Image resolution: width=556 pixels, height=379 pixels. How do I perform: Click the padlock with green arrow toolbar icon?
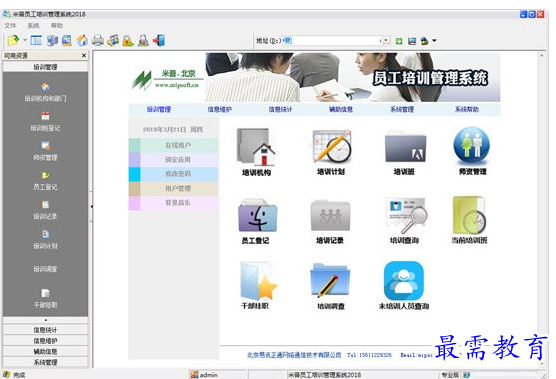(x=128, y=41)
